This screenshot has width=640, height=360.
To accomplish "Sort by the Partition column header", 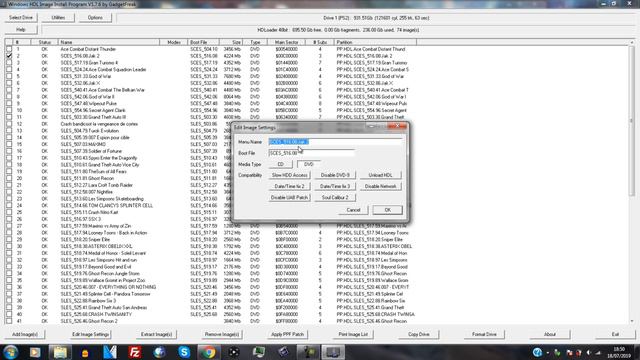I will [x=375, y=42].
